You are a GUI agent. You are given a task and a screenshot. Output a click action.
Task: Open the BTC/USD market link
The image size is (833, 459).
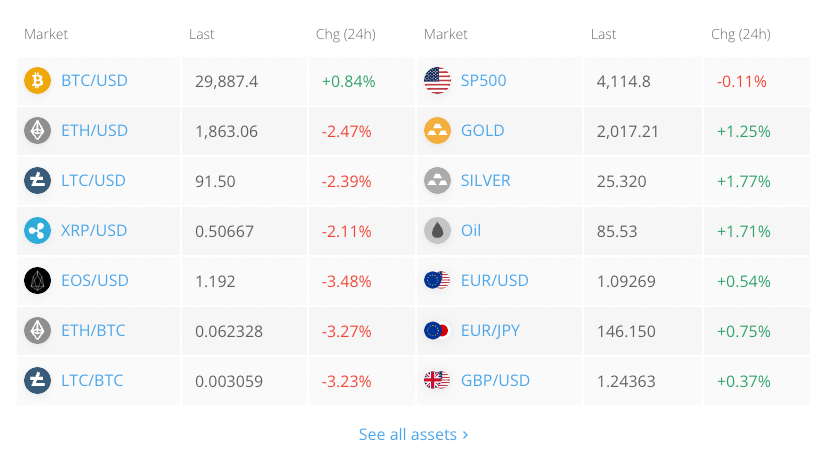(x=94, y=81)
